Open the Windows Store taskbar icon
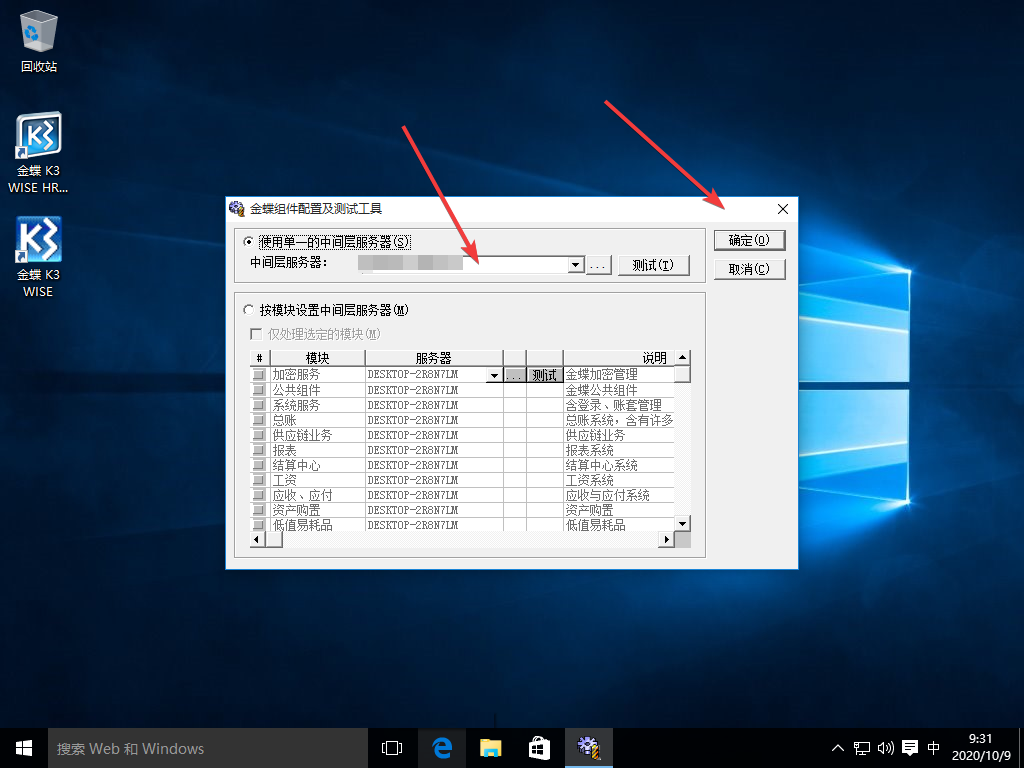Viewport: 1024px width, 768px height. (x=539, y=747)
